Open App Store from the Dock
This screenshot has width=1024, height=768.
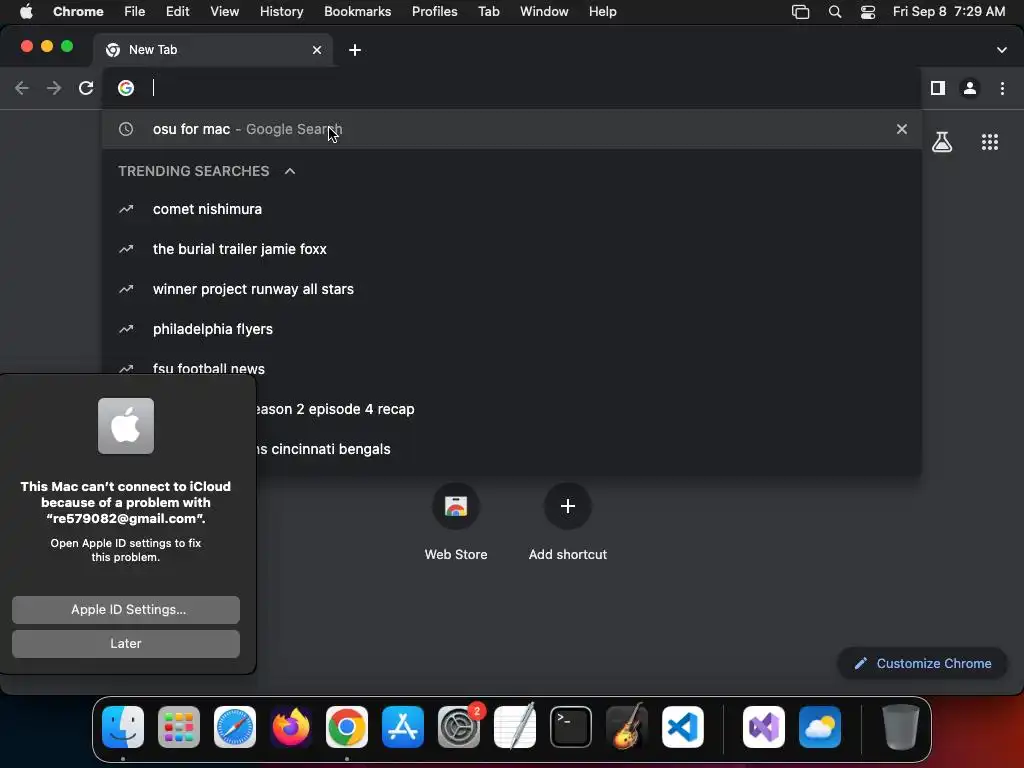click(x=403, y=727)
